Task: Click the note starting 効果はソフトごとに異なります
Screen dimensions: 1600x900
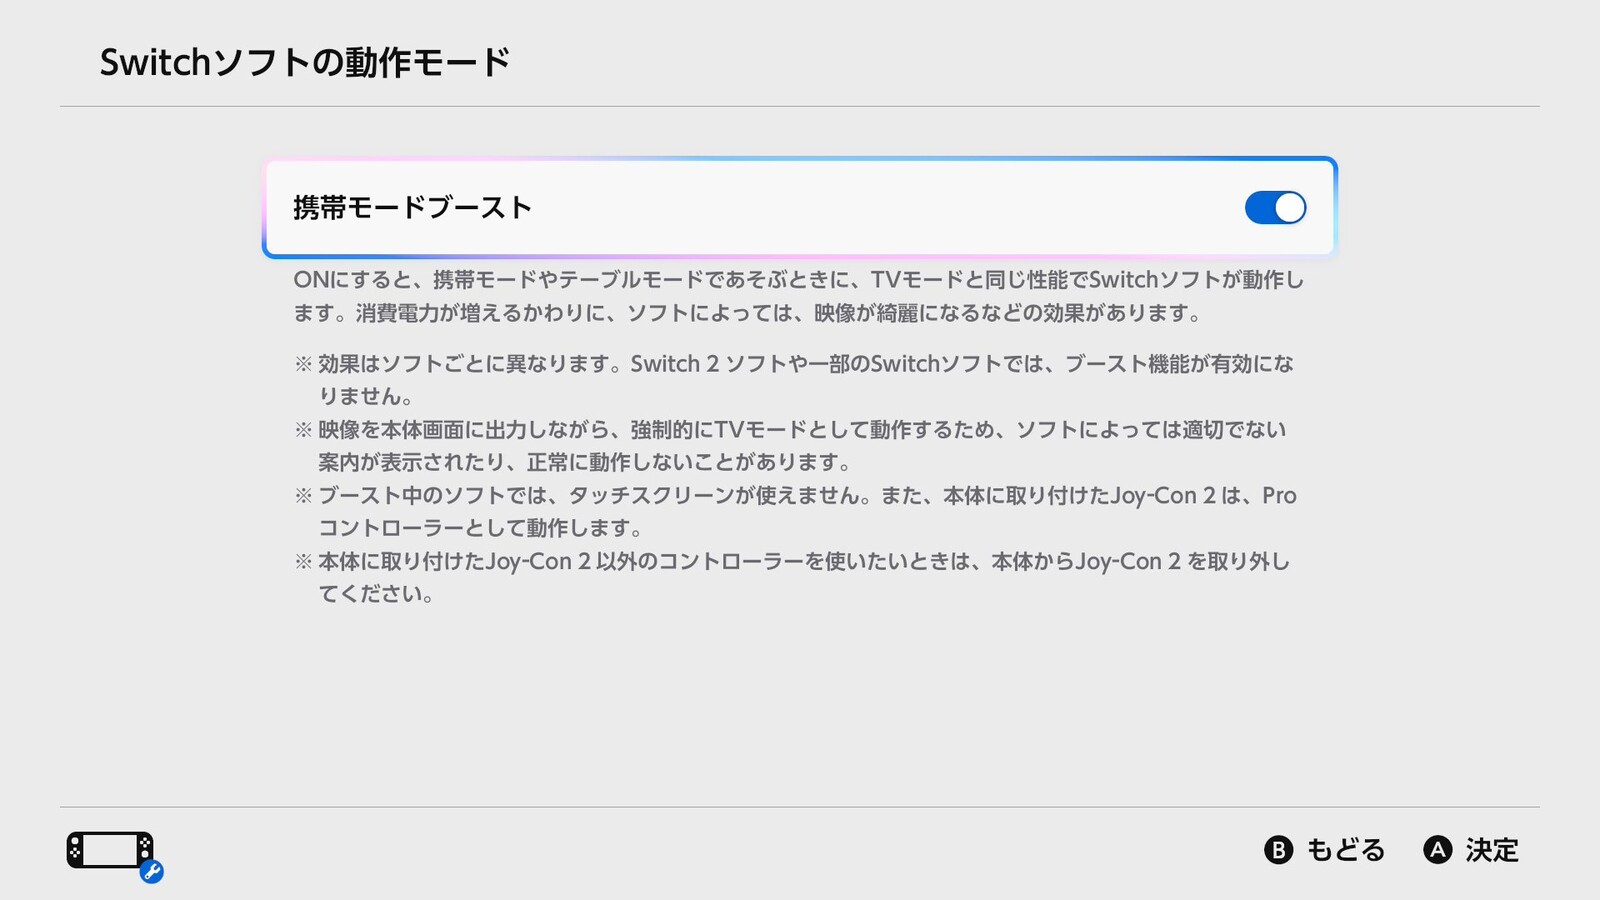Action: click(x=794, y=380)
